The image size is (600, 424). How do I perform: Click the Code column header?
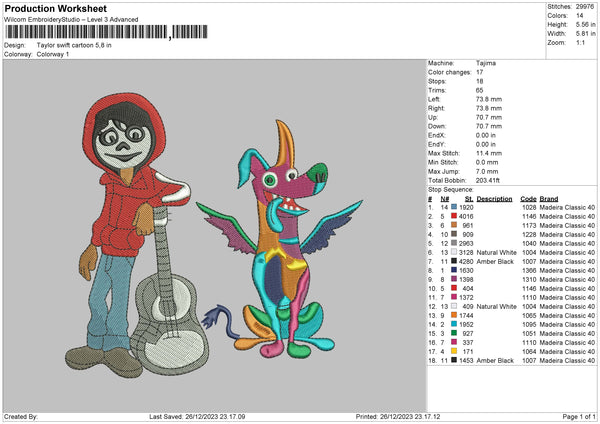[528, 199]
